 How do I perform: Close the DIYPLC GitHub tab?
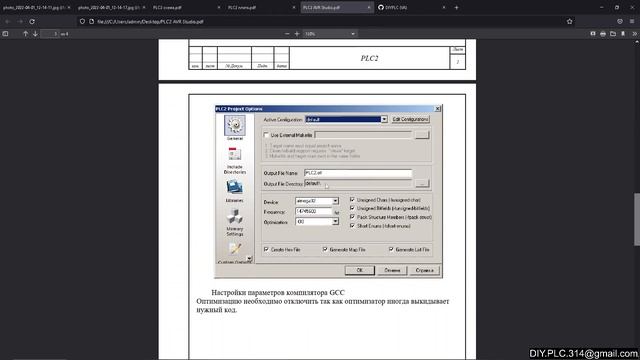(x=444, y=7)
